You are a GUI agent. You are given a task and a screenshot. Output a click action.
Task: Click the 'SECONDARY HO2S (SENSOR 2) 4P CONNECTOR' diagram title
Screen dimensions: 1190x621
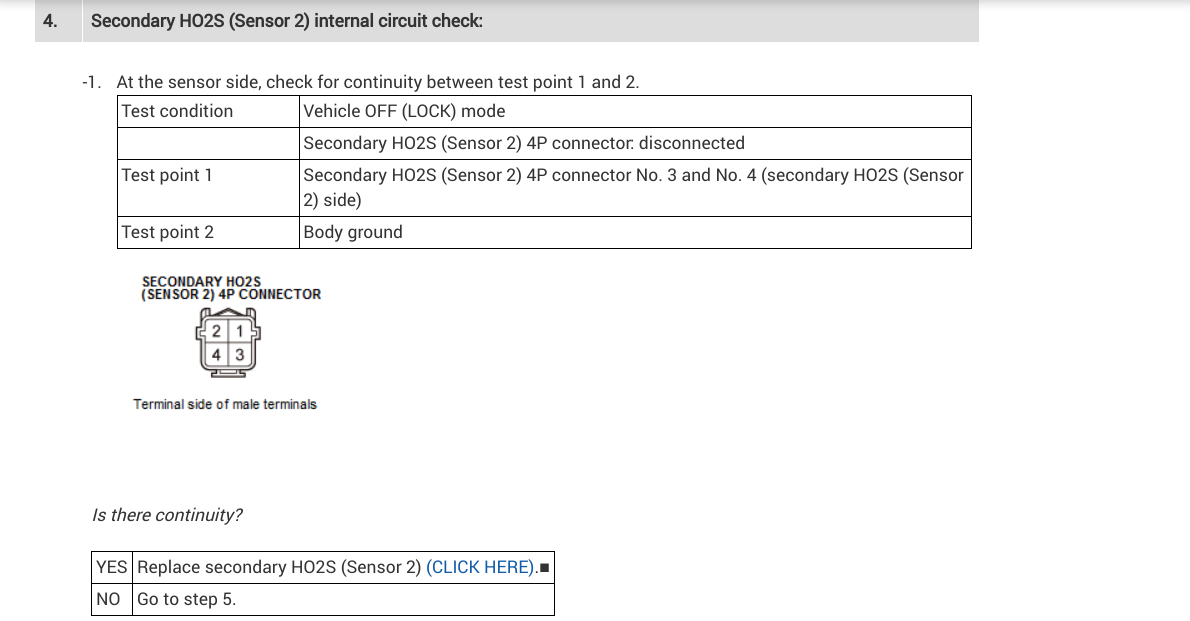(231, 288)
